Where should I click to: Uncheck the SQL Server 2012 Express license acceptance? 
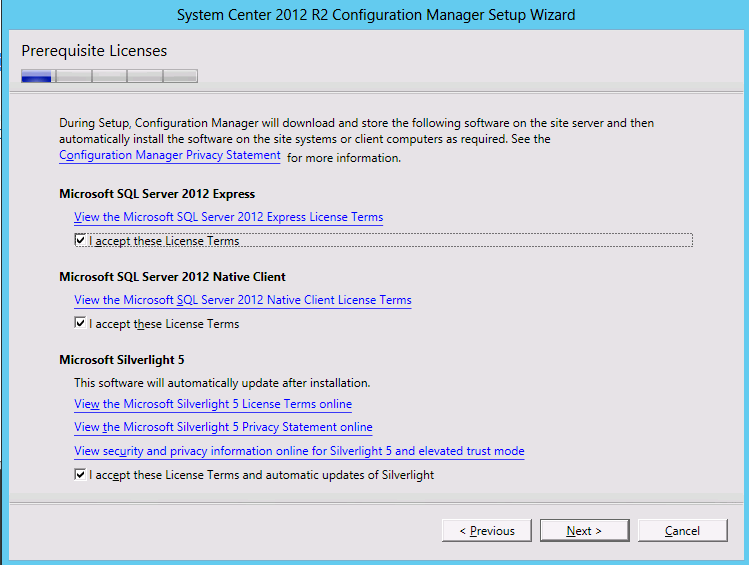(80, 240)
